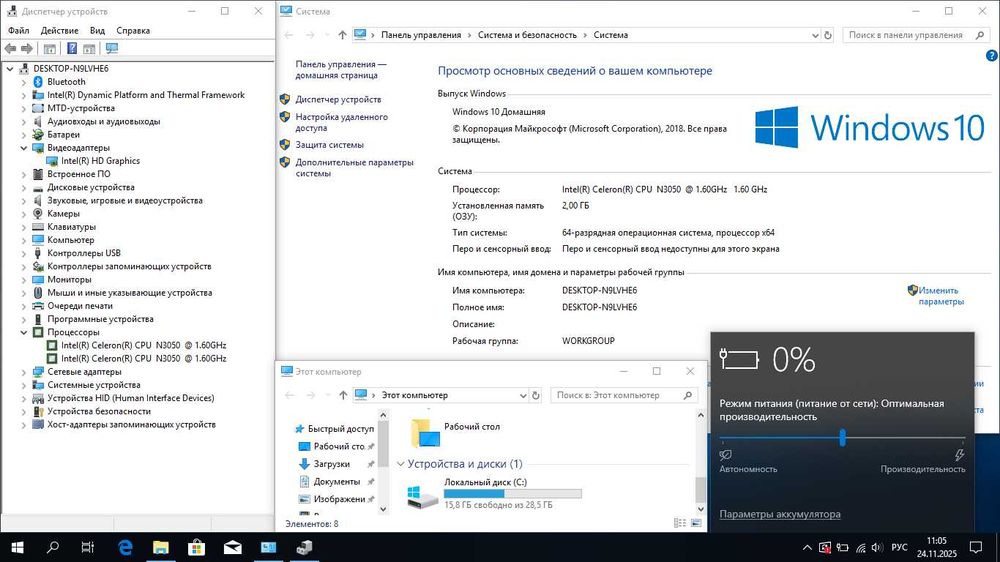Select the Intel(R) HD Graphics adapter
This screenshot has width=1000, height=562.
100,161
